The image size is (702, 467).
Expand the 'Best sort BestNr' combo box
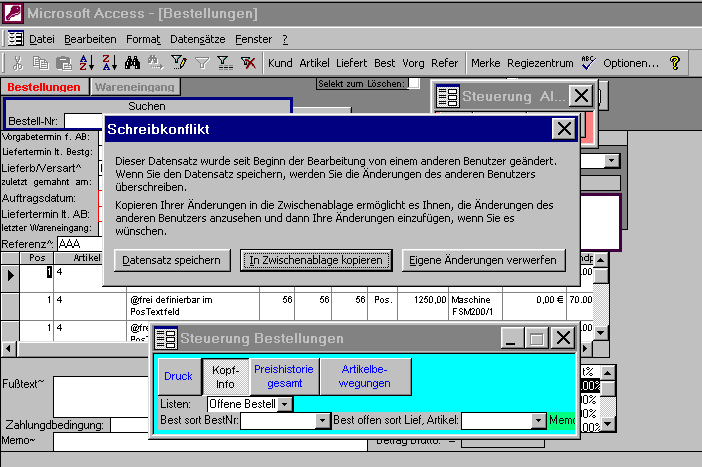322,421
